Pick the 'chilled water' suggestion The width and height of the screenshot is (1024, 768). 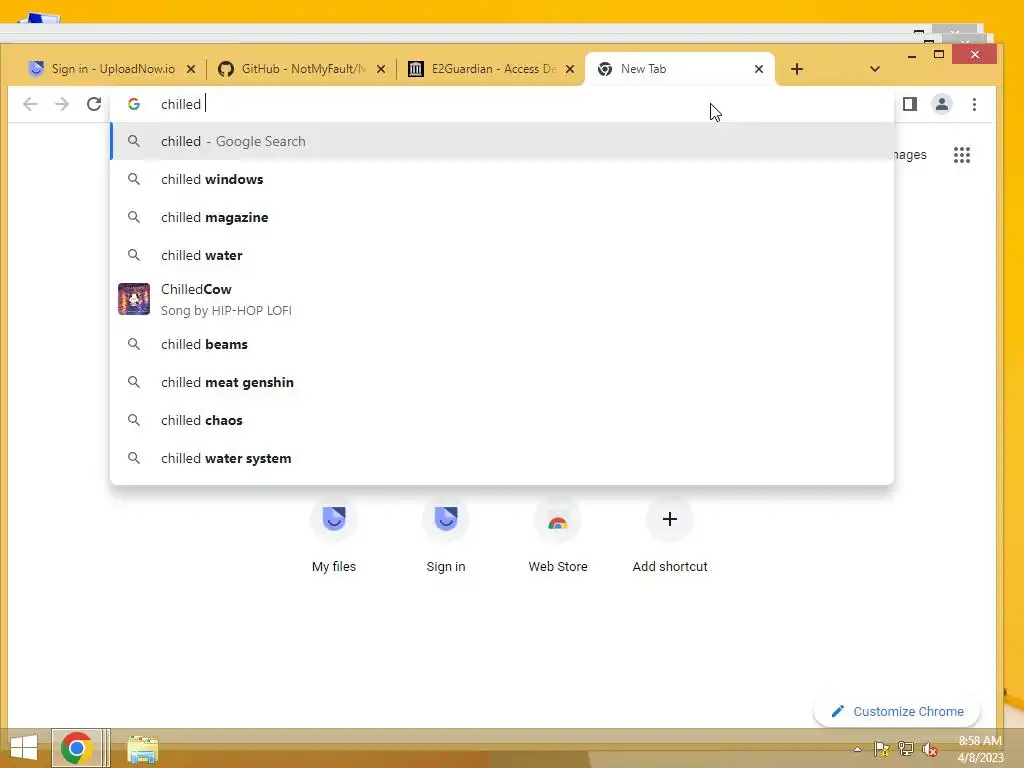pyautogui.click(x=502, y=255)
